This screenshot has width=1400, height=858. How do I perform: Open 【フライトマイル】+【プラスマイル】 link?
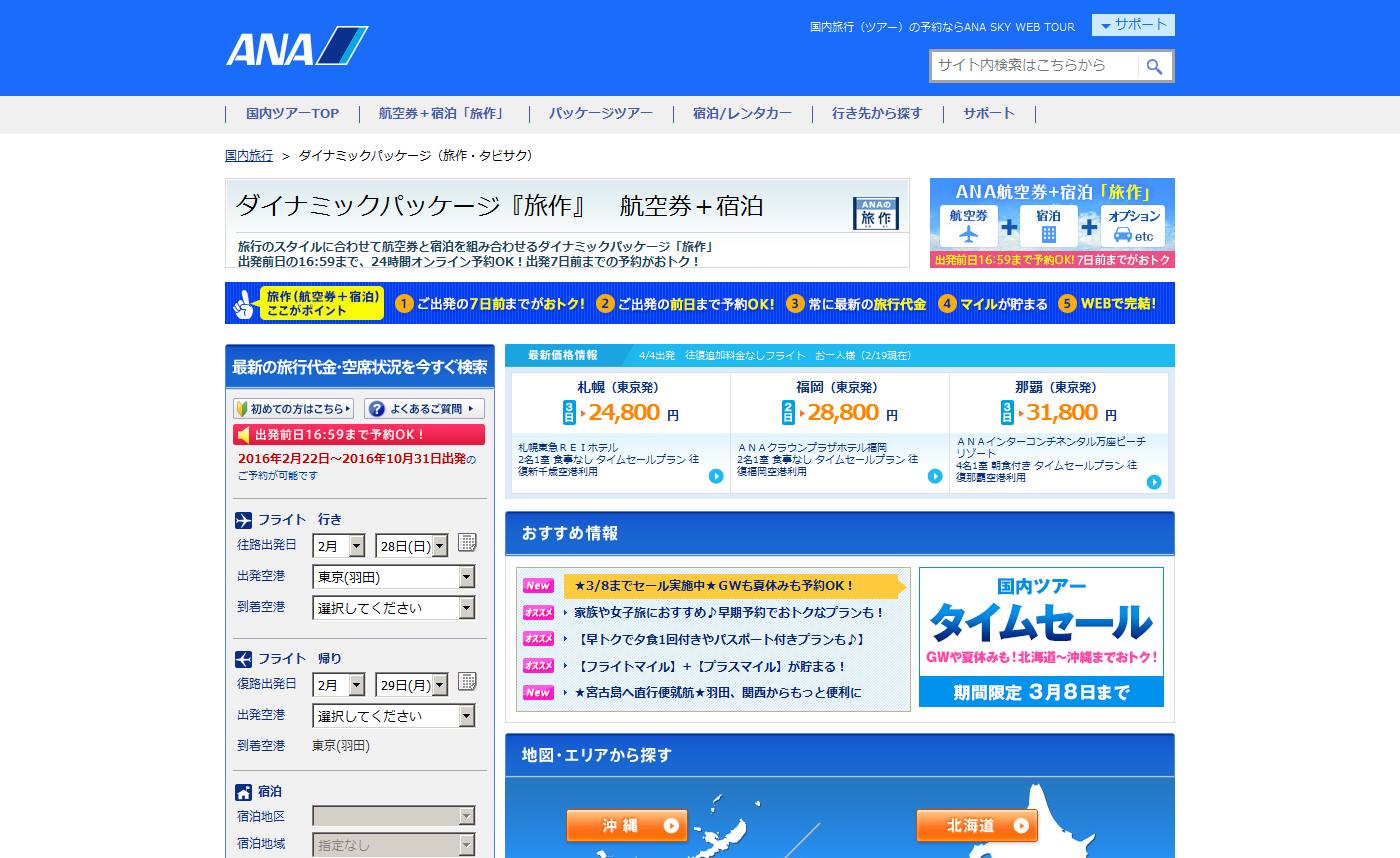(712, 666)
